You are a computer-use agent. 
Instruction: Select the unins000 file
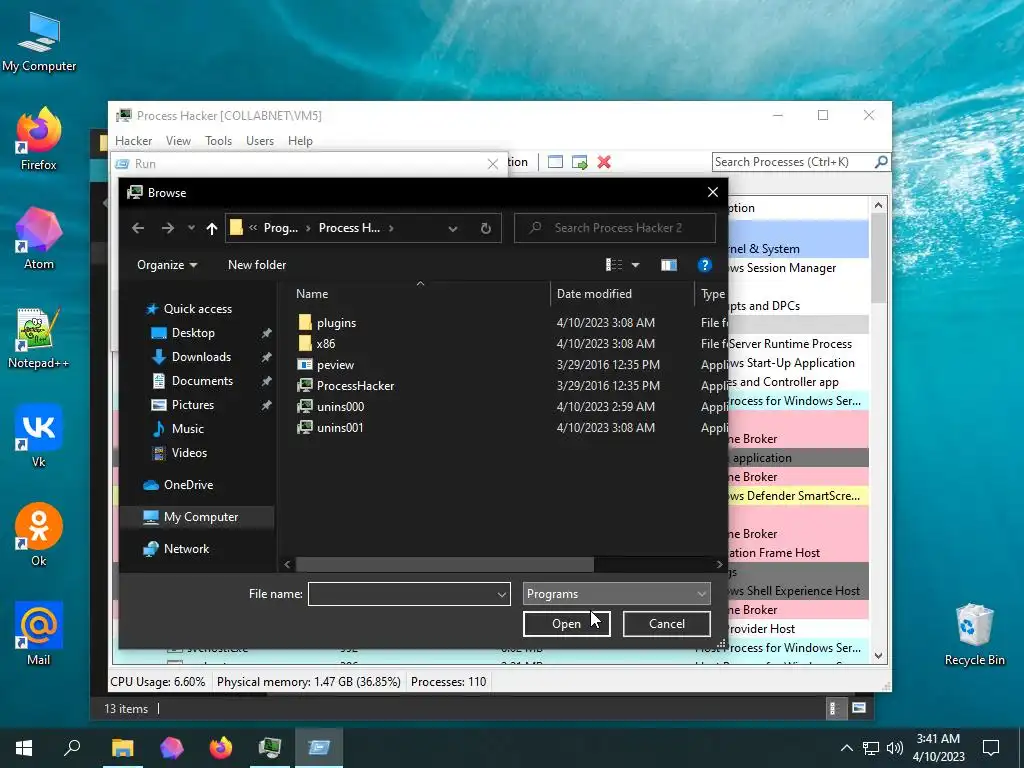tap(340, 406)
